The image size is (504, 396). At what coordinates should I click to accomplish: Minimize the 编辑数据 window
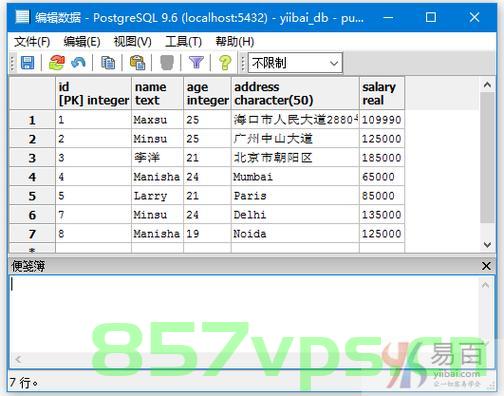(388, 17)
